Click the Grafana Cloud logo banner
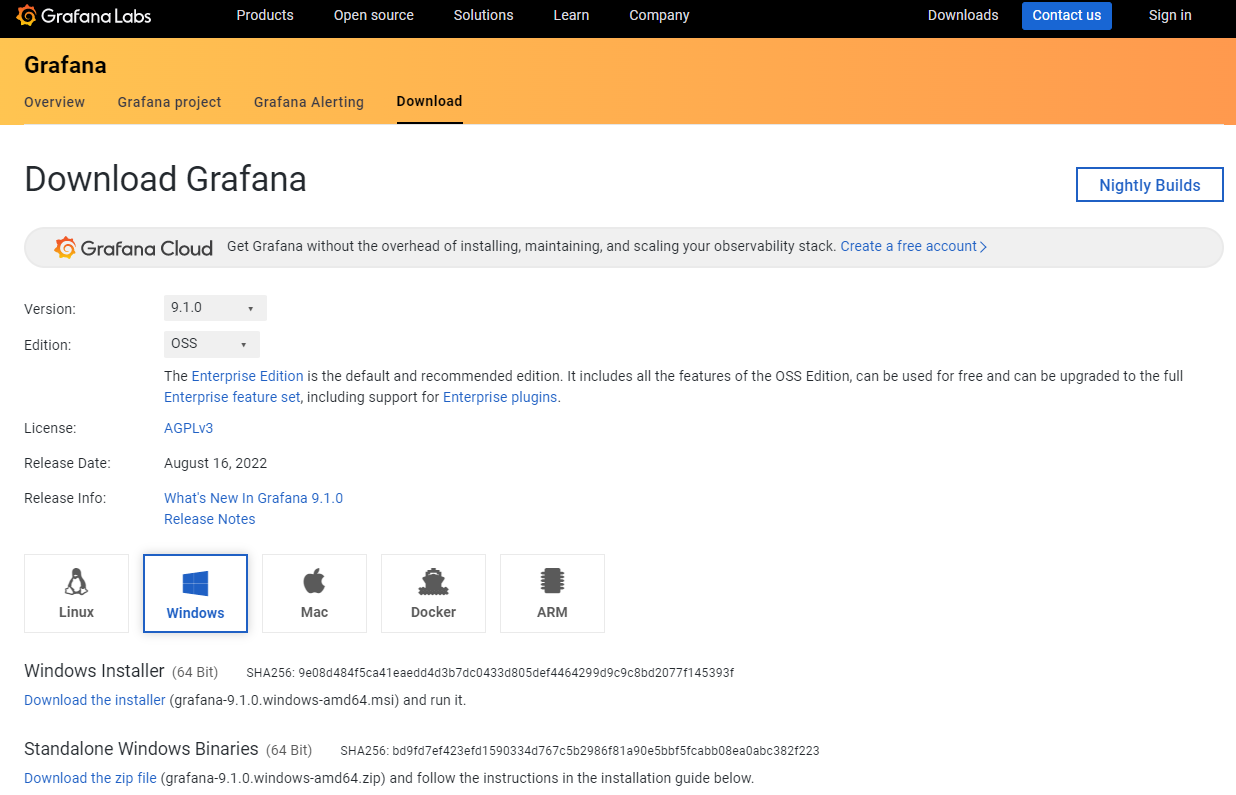The image size is (1236, 795). 134,247
